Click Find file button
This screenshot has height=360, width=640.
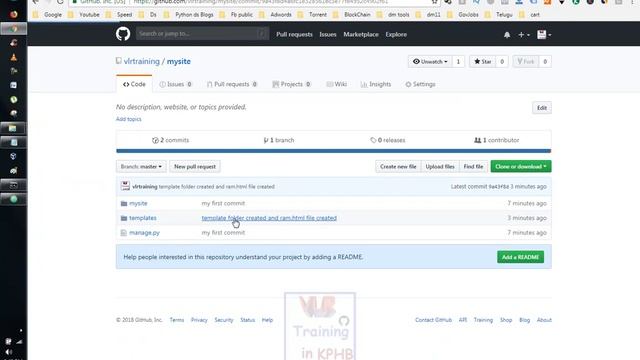pos(473,167)
